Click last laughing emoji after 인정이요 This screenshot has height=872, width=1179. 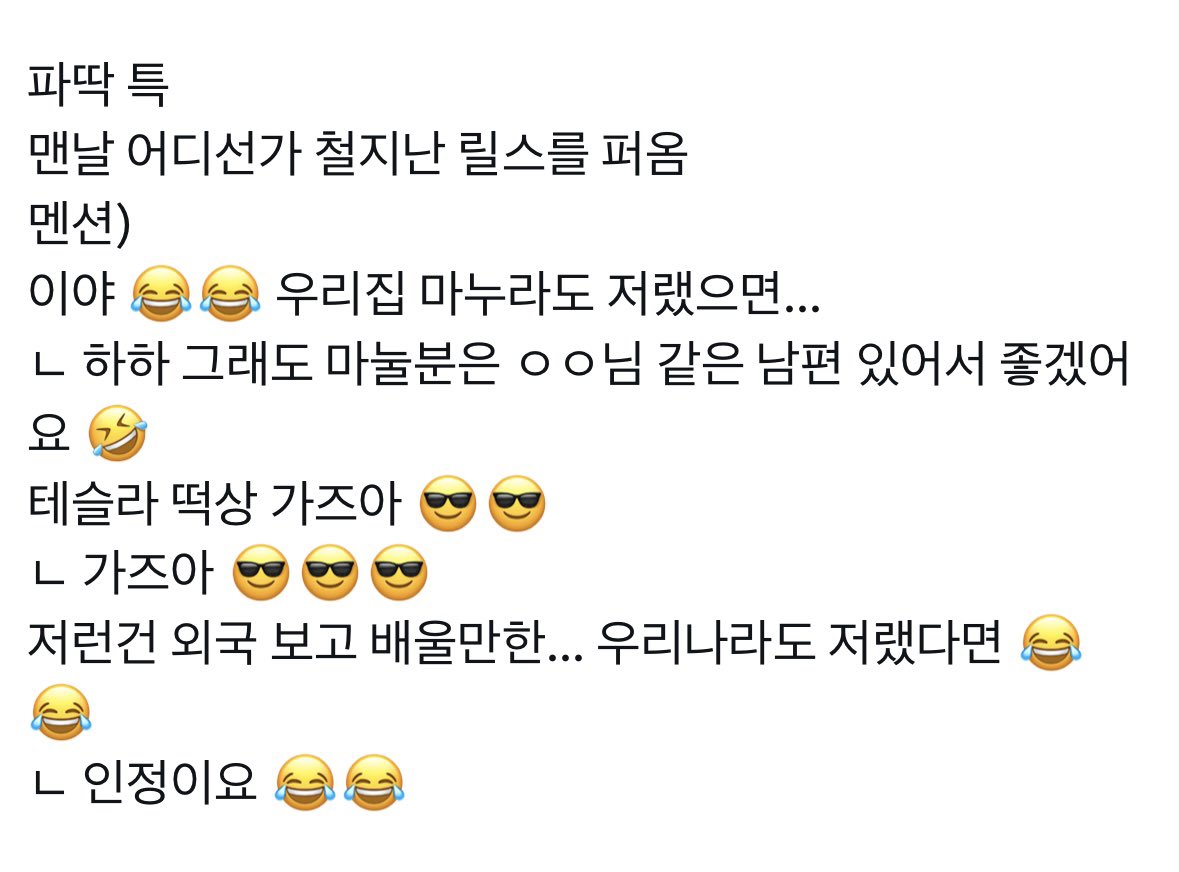(x=374, y=782)
